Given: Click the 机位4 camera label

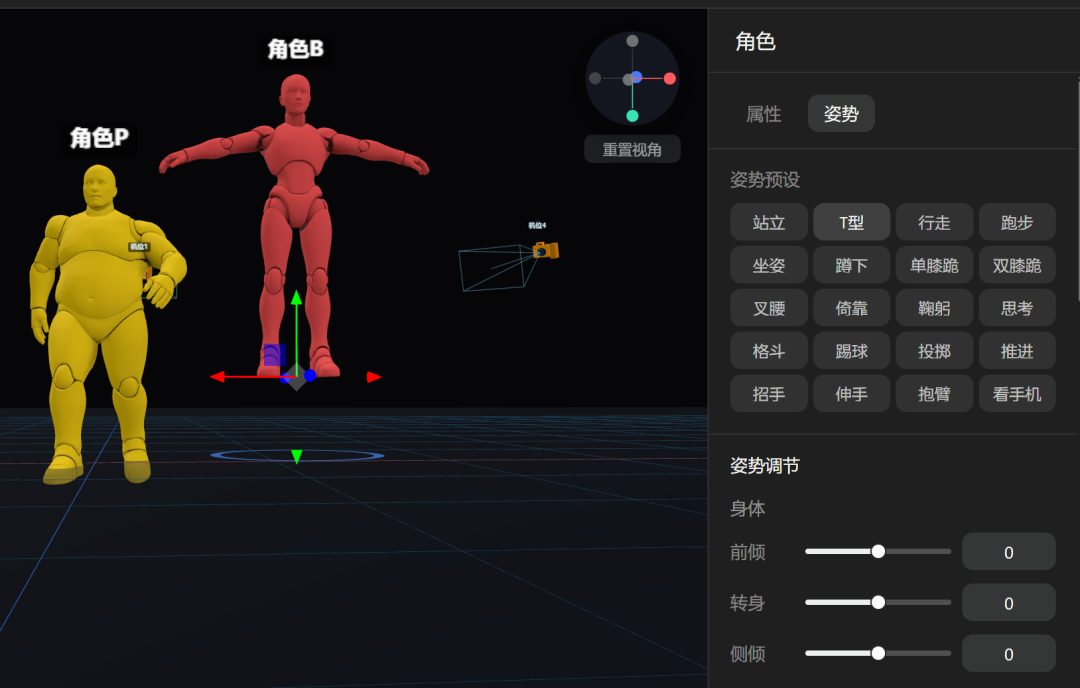Looking at the screenshot, I should [x=537, y=225].
